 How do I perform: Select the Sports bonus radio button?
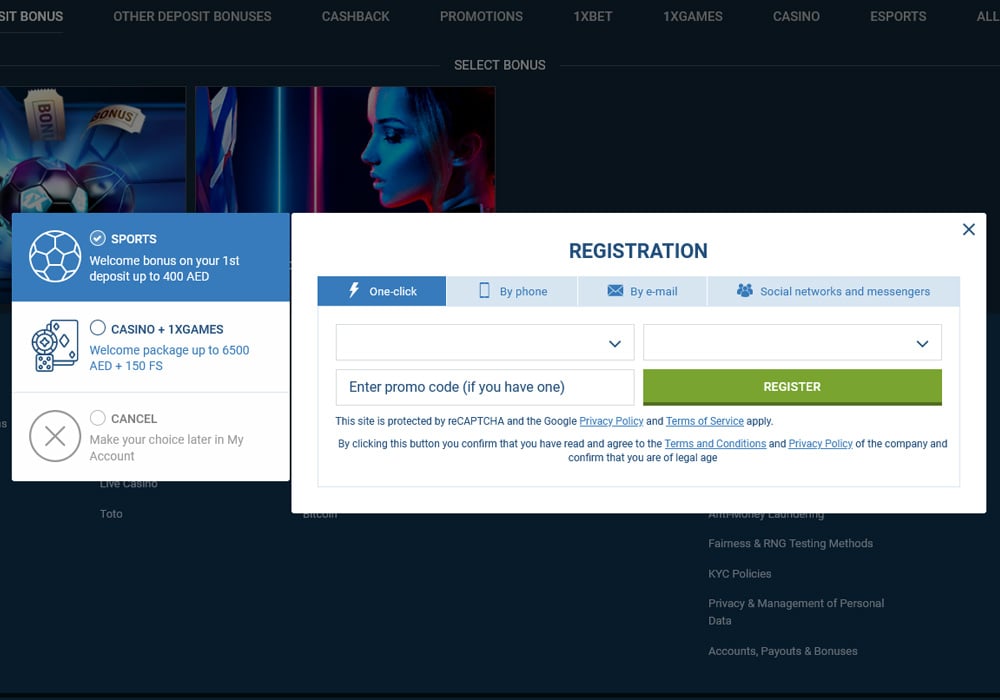(x=98, y=238)
